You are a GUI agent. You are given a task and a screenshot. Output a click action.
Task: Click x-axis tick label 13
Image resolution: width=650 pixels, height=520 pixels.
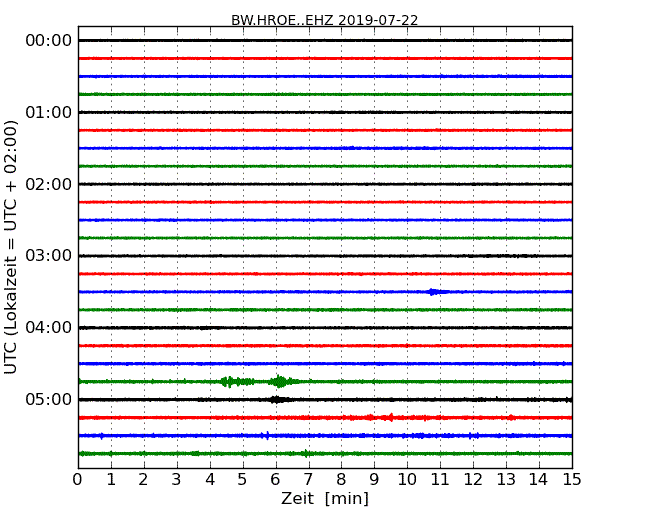point(506,480)
